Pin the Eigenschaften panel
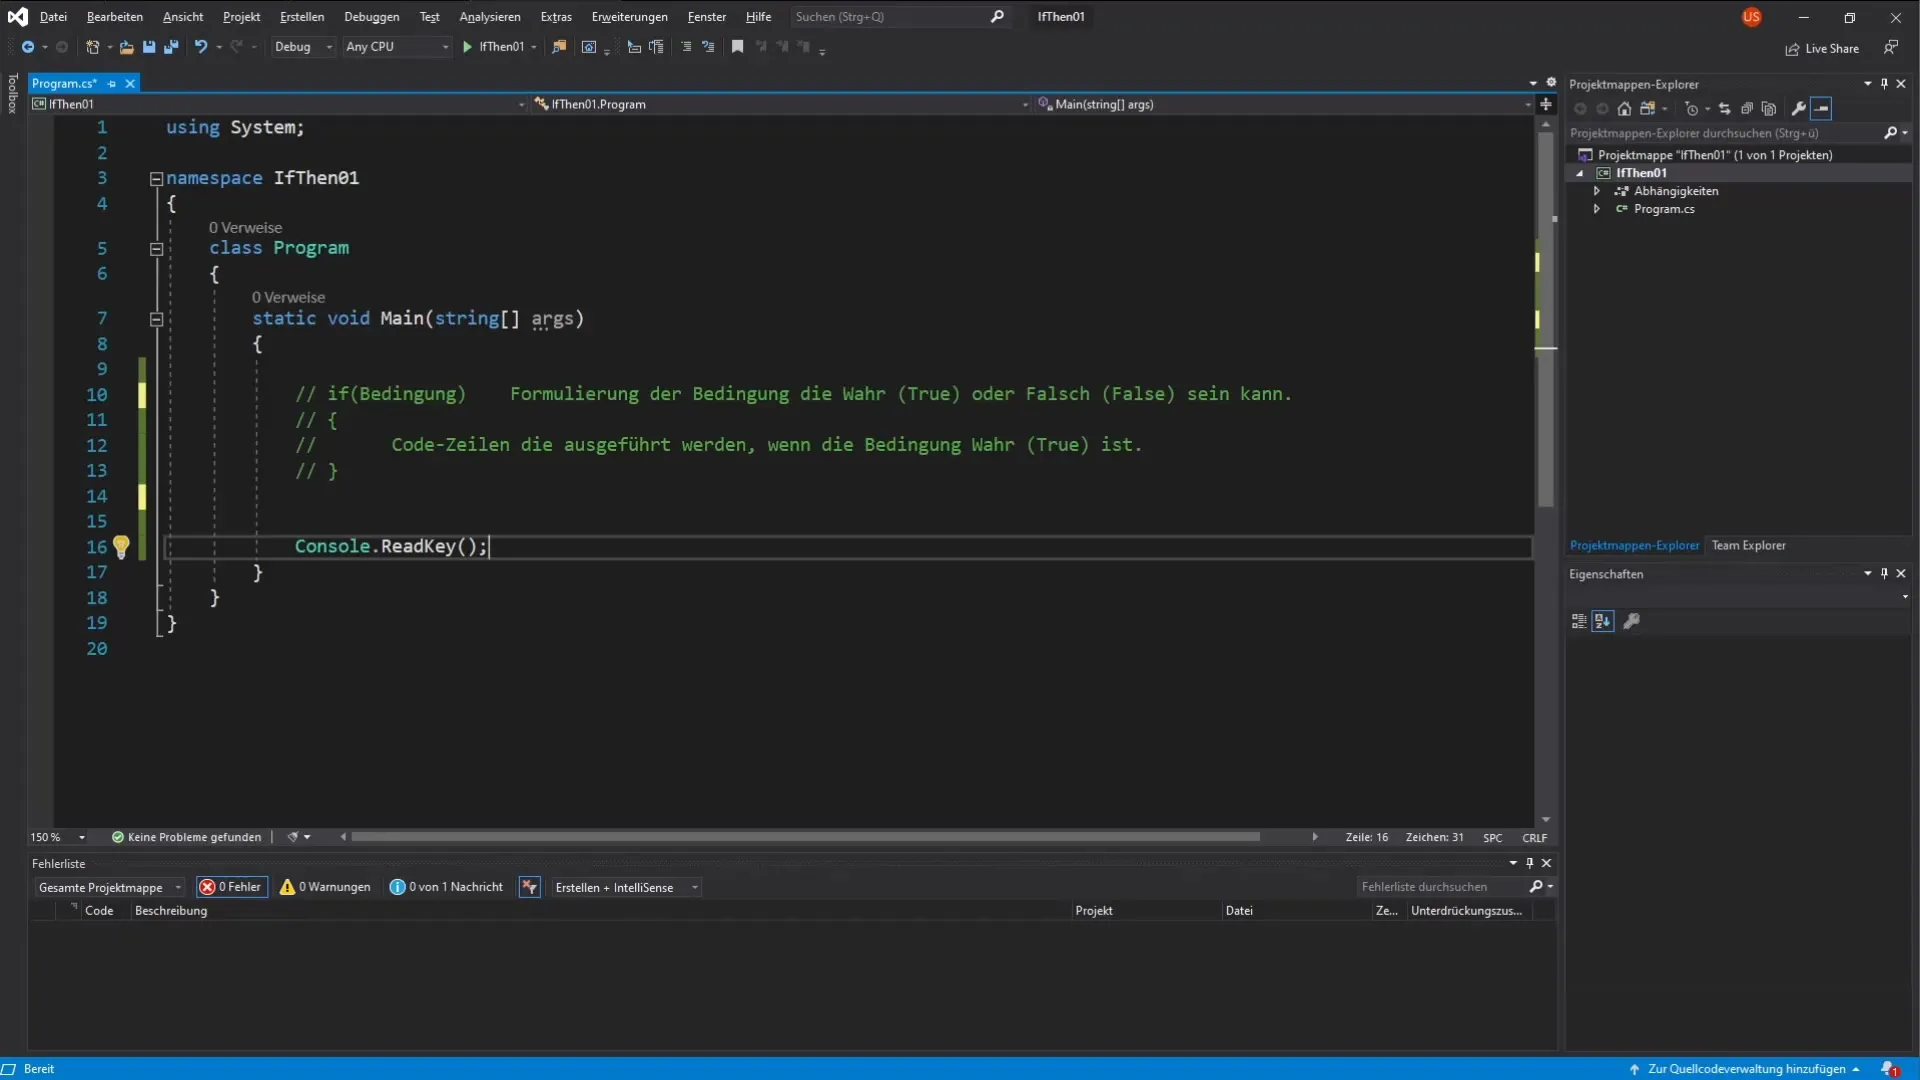Image resolution: width=1920 pixels, height=1080 pixels. click(1884, 574)
